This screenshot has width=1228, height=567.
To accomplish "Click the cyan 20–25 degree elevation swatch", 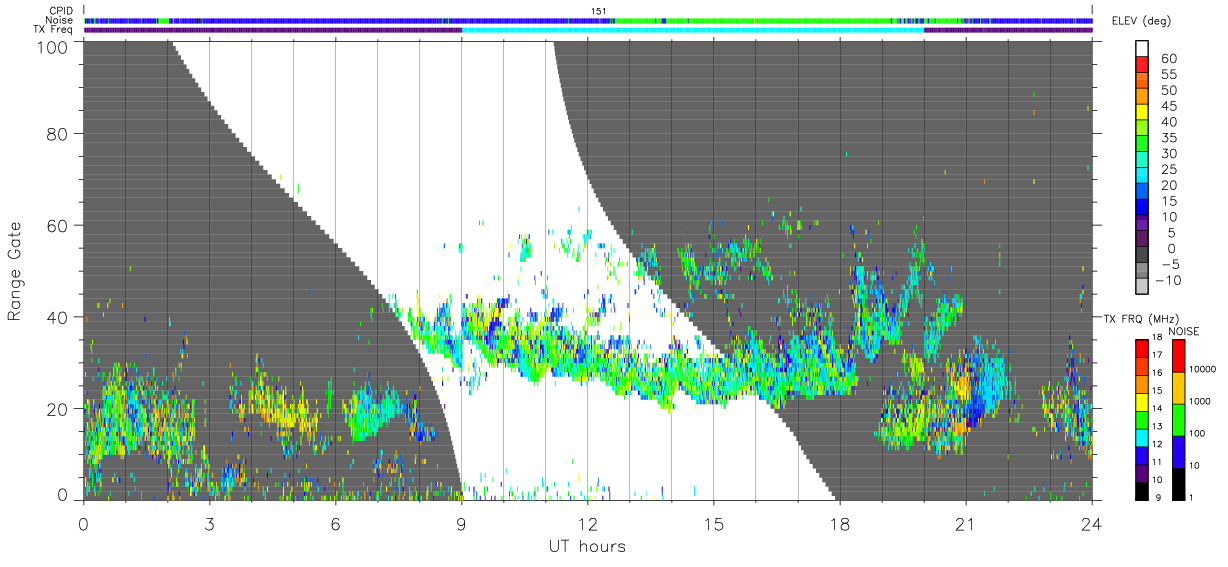I will tap(1142, 176).
